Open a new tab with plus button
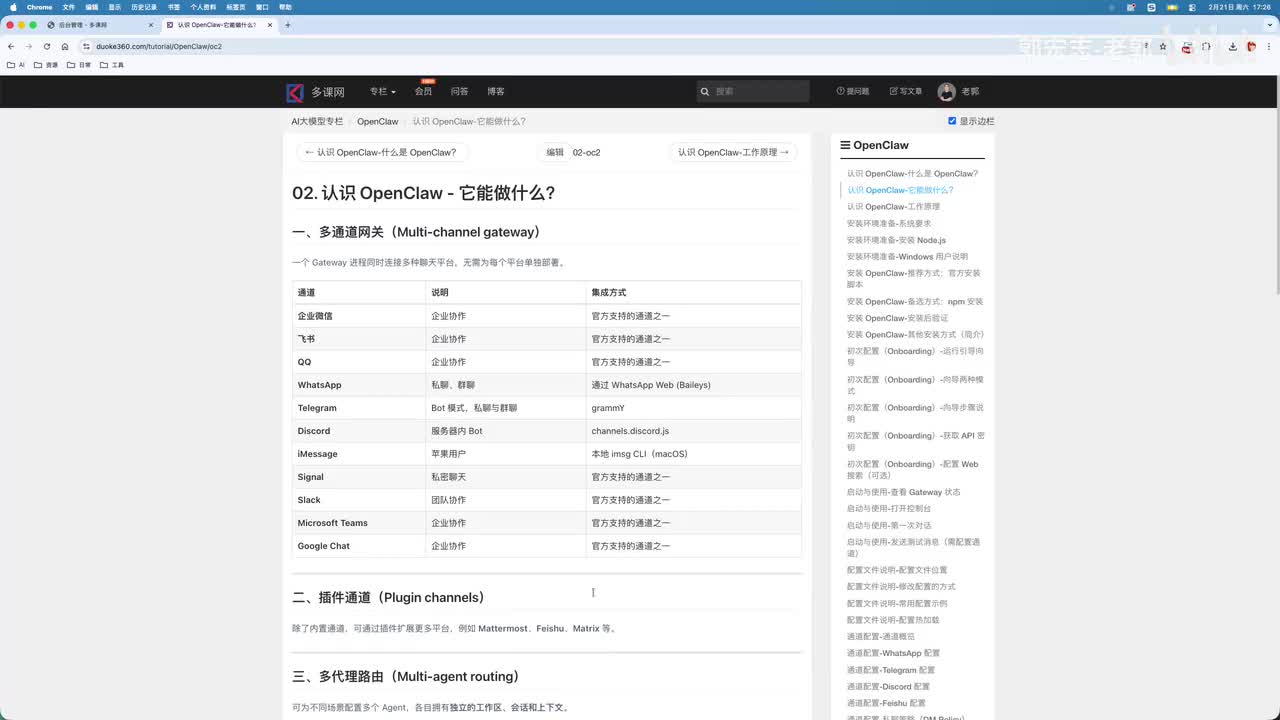Viewport: 1280px width, 720px height. [x=288, y=24]
